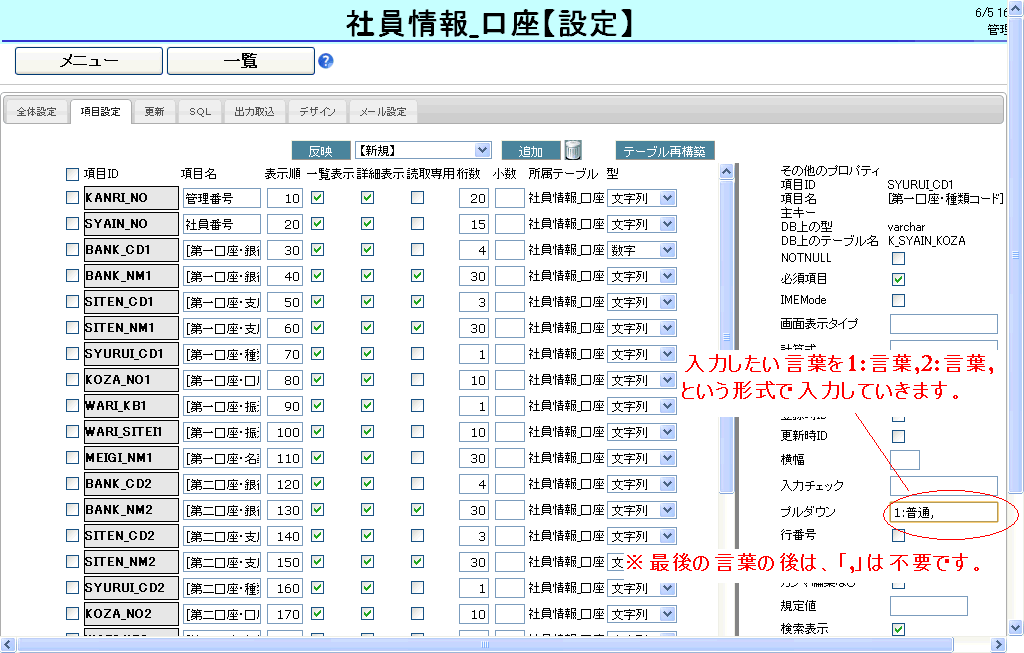The height and width of the screenshot is (653, 1024).
Task: Switch to the 全体設定 tab
Action: 37,112
